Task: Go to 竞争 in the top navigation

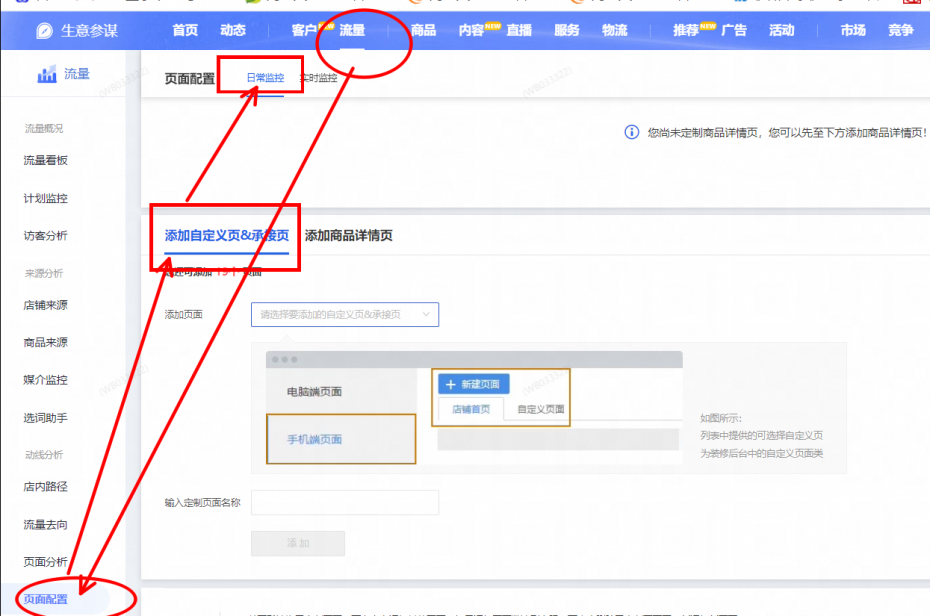Action: pos(901,30)
